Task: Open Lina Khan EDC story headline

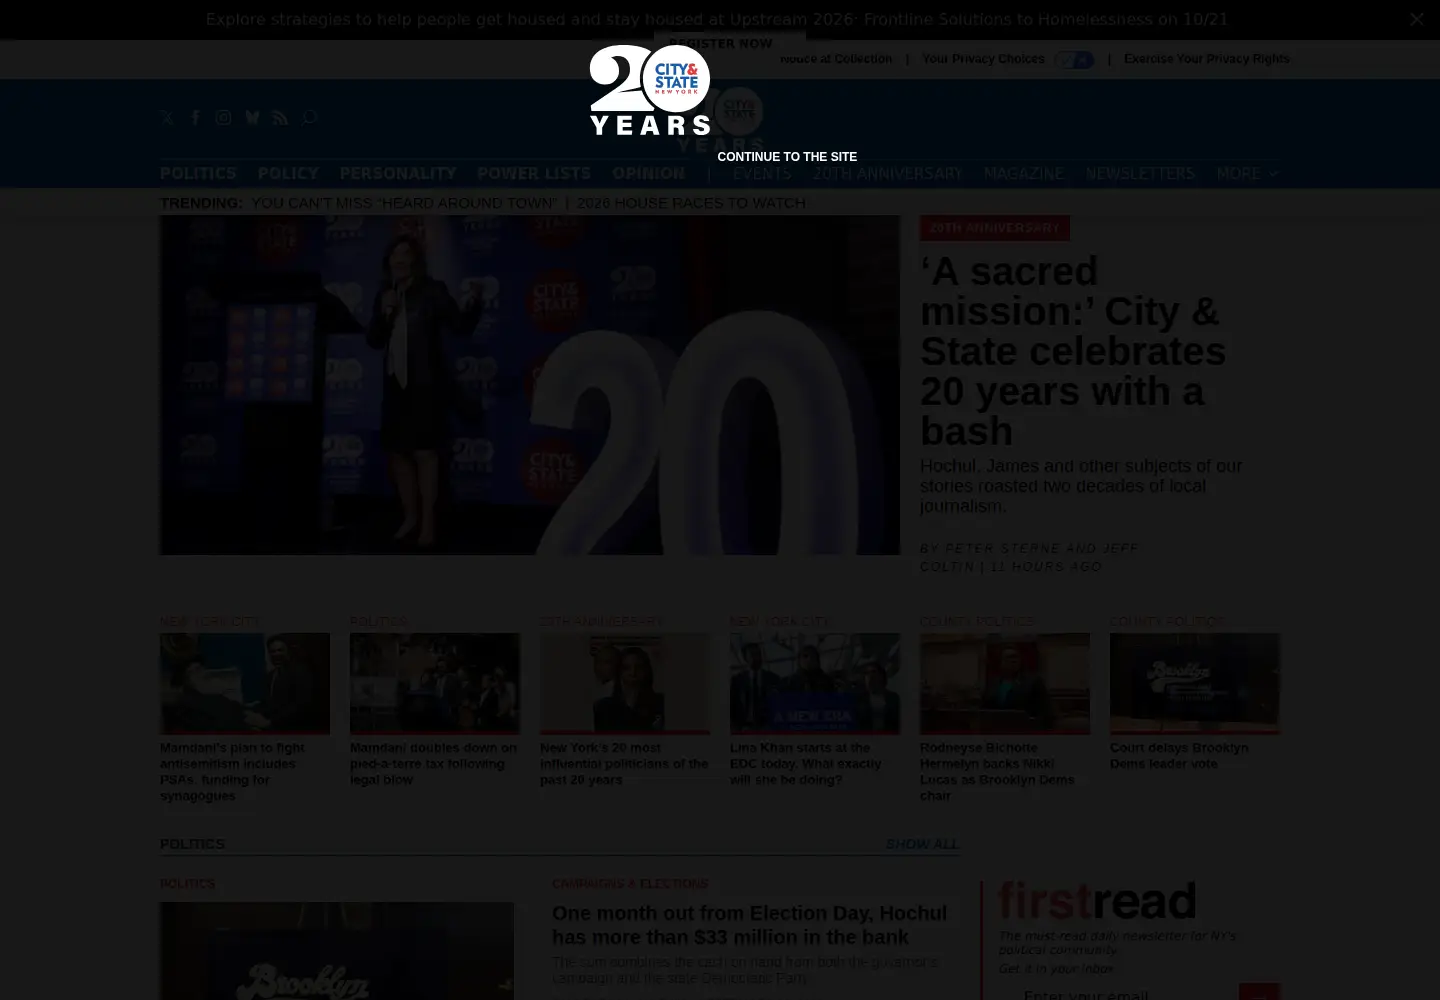Action: tap(806, 763)
